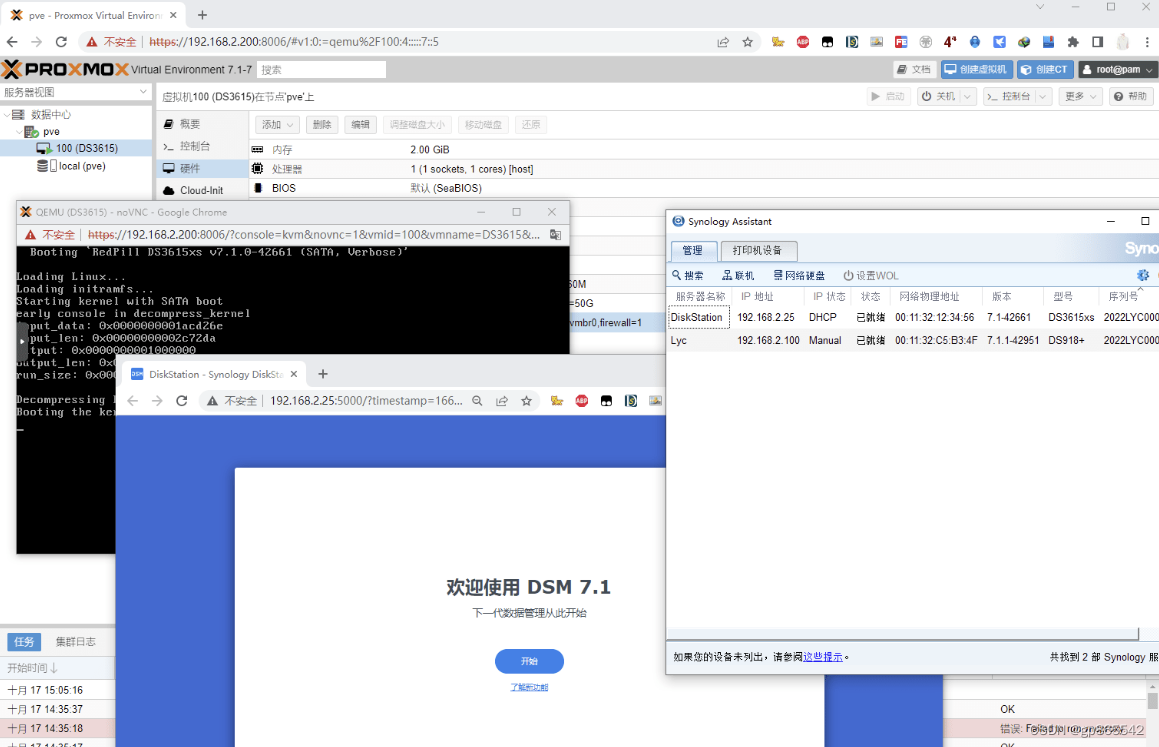Click the Proxmox search field
The width and height of the screenshot is (1159, 747).
[x=321, y=69]
